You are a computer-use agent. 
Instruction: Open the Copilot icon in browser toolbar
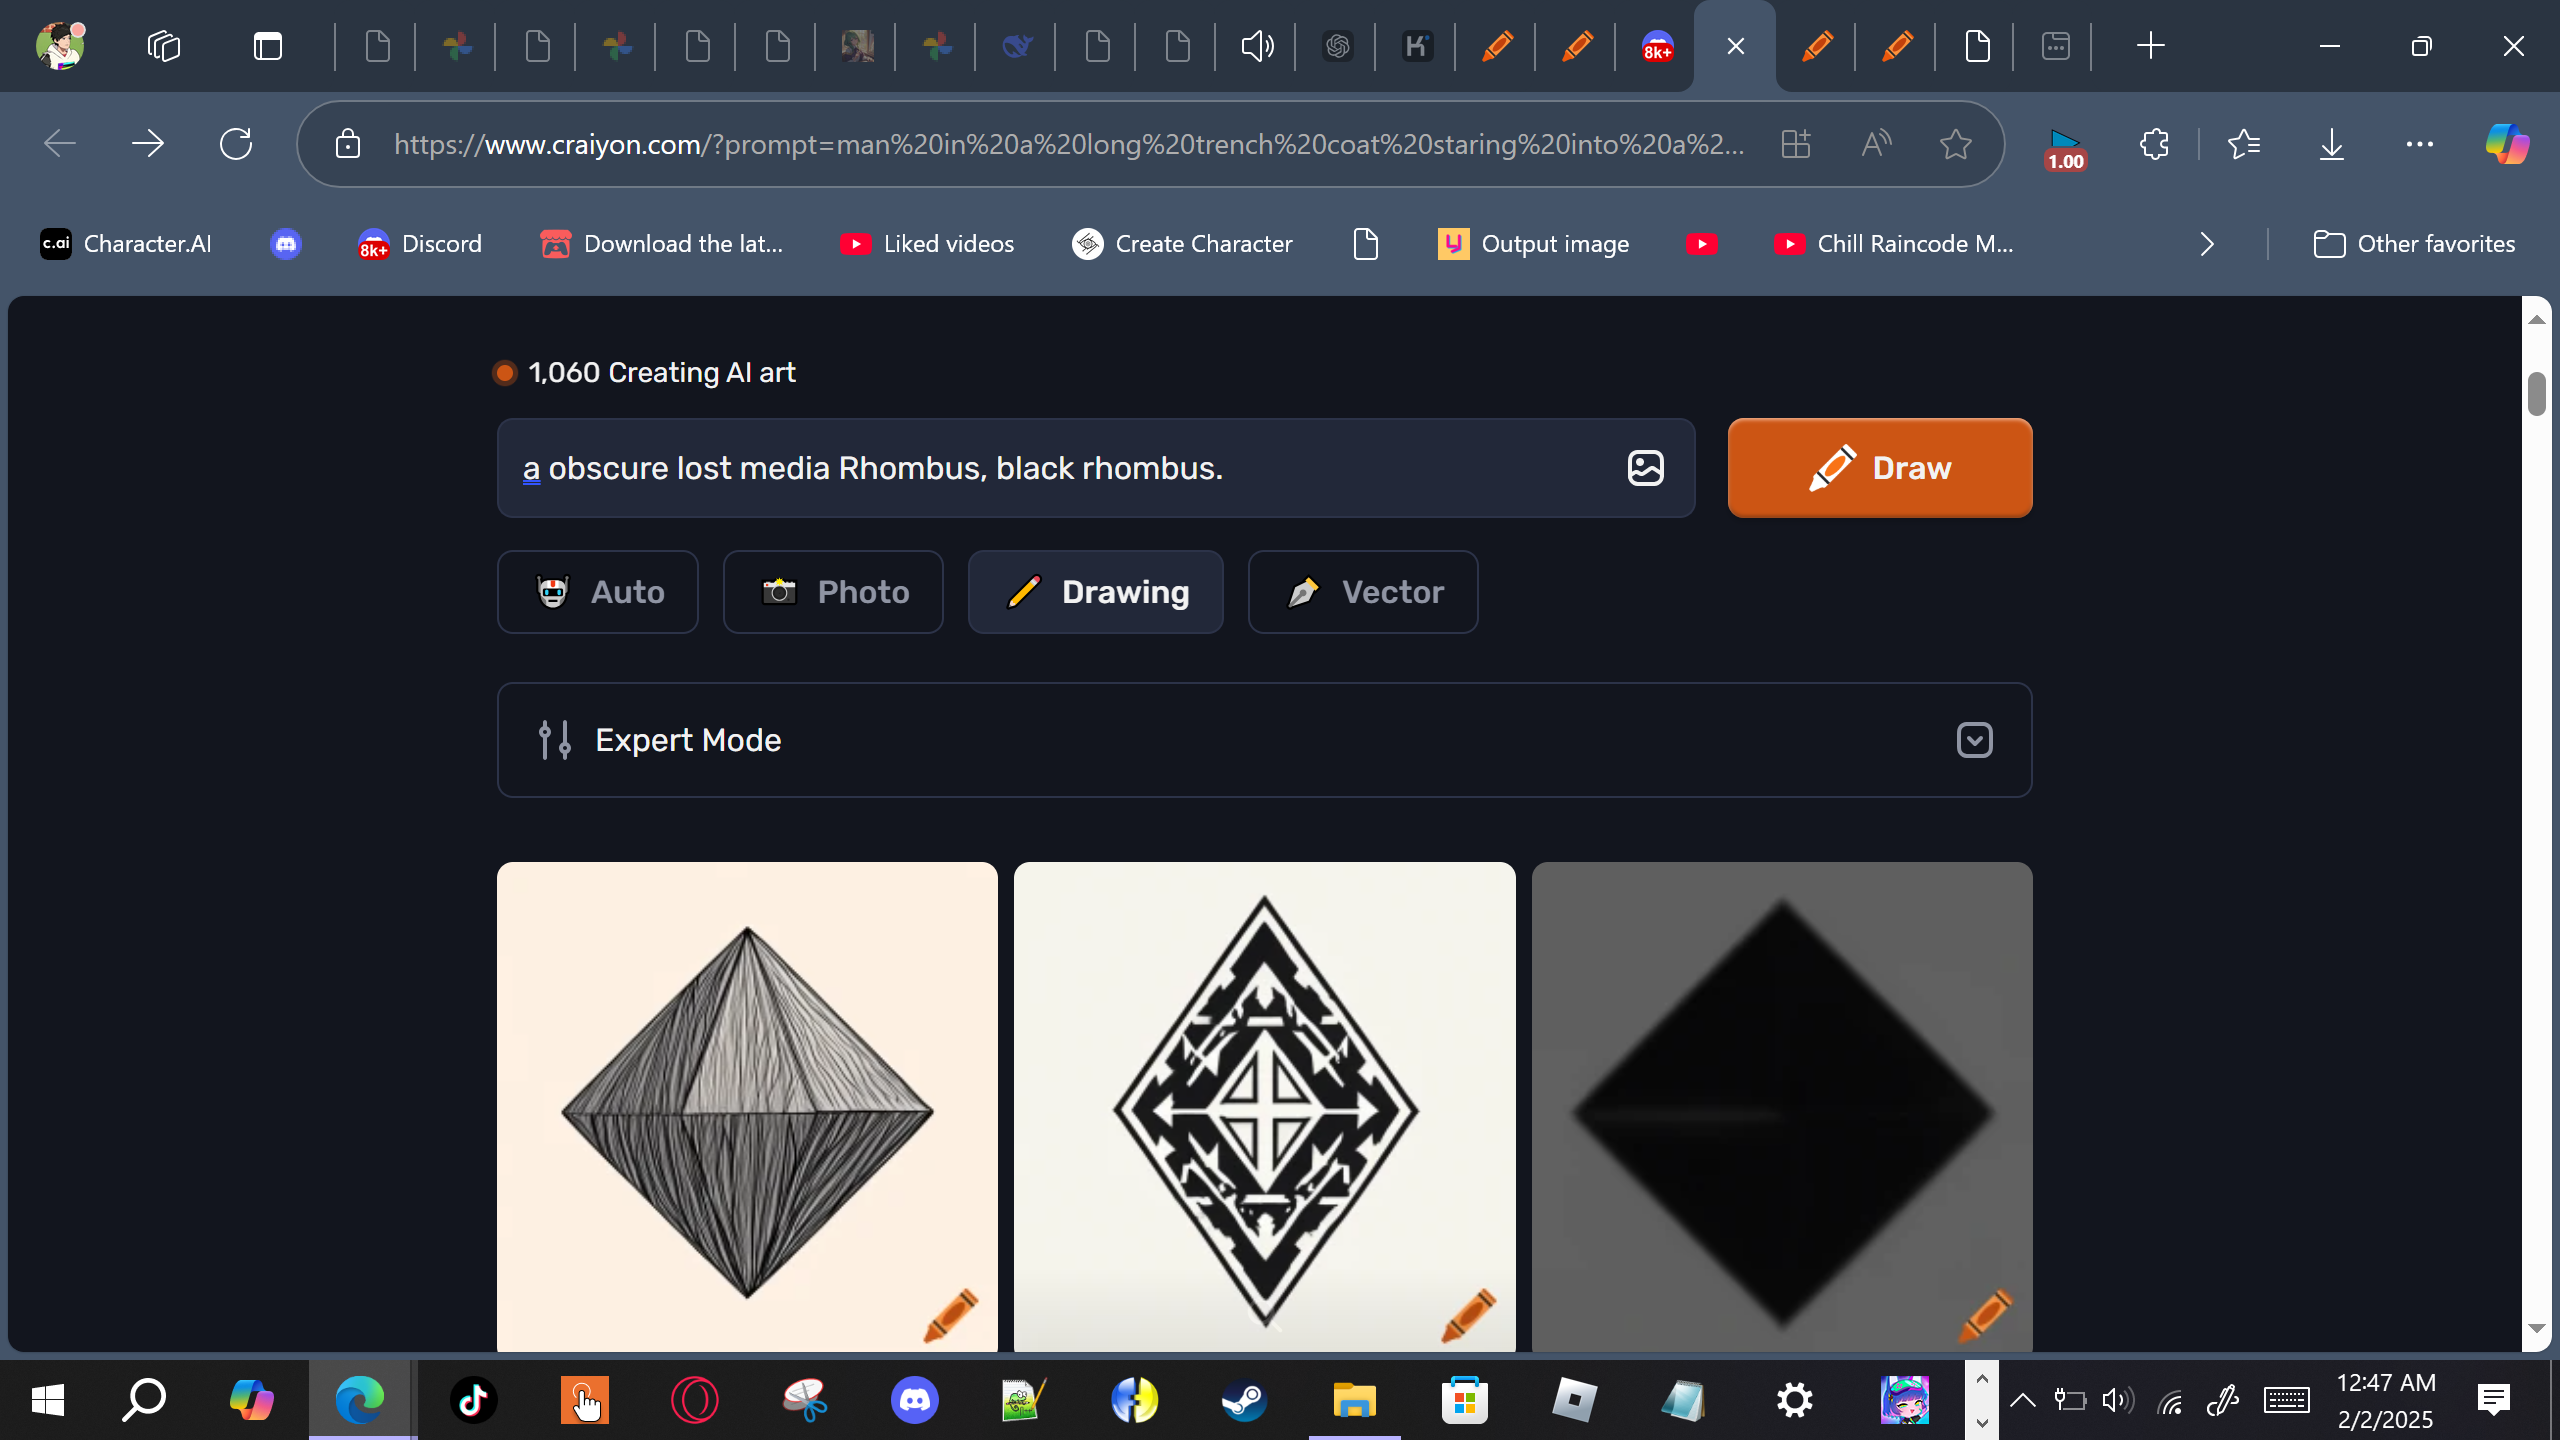coord(2507,144)
